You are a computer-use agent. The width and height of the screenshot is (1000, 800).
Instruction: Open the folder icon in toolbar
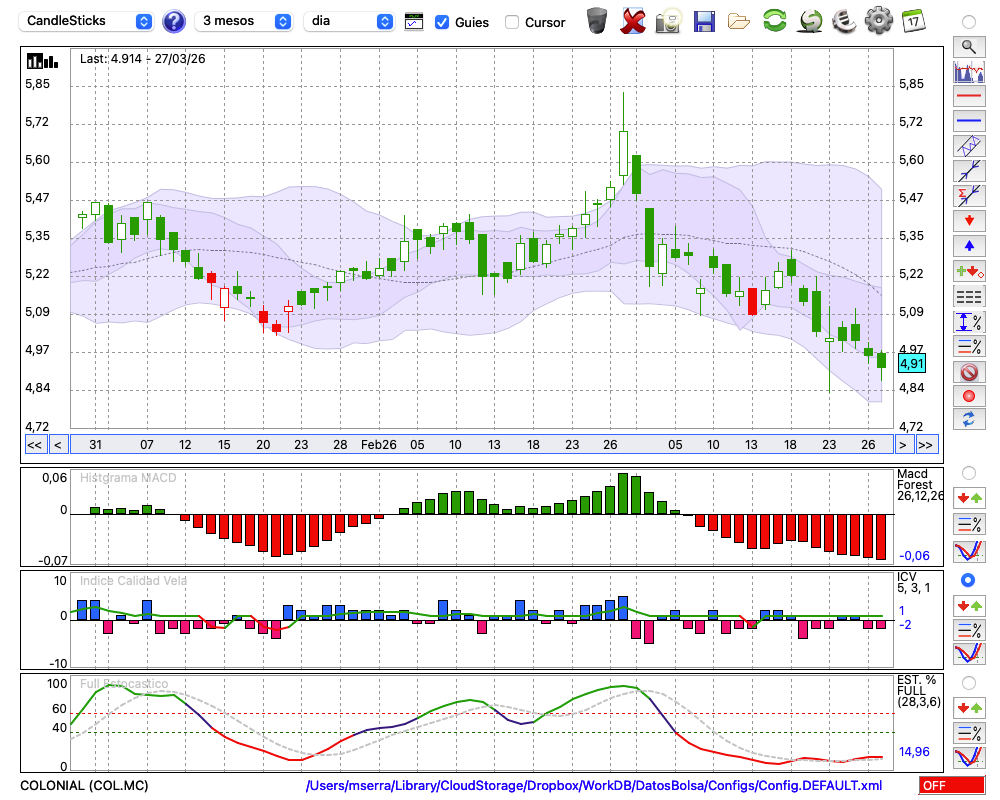coord(739,20)
